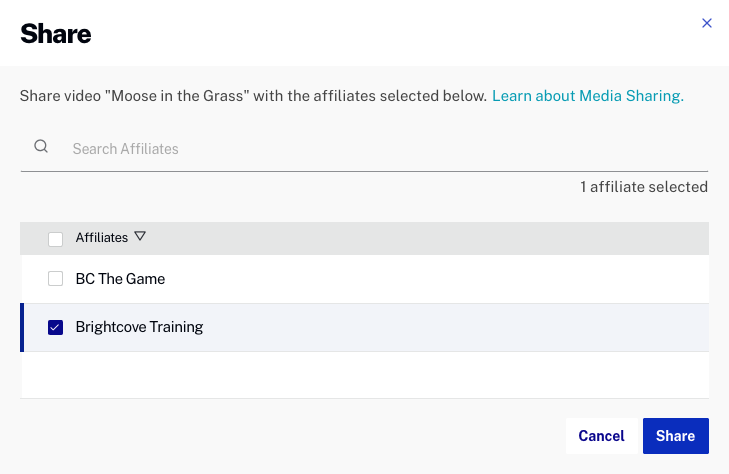This screenshot has height=474, width=729.
Task: Tick the select-all checkbox in Affiliates header
Action: click(x=55, y=239)
